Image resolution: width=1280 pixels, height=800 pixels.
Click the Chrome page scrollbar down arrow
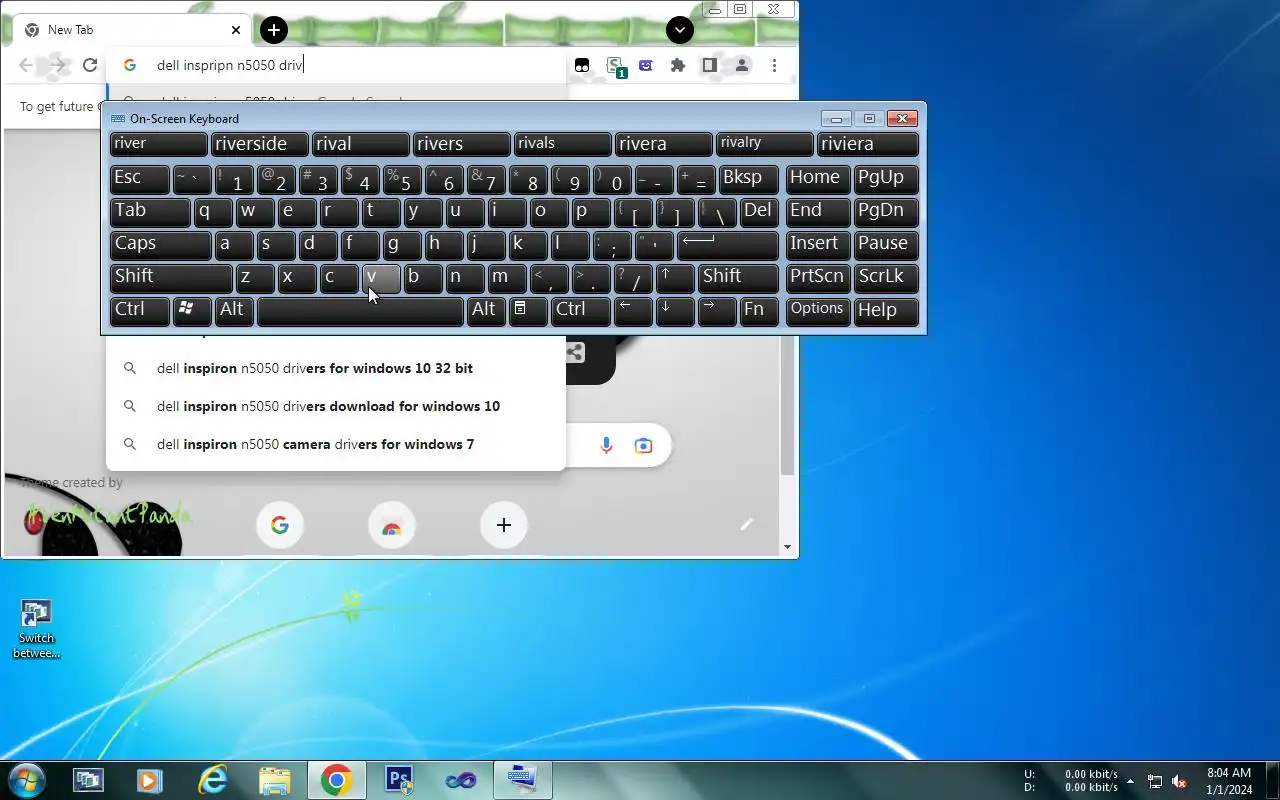[x=787, y=547]
